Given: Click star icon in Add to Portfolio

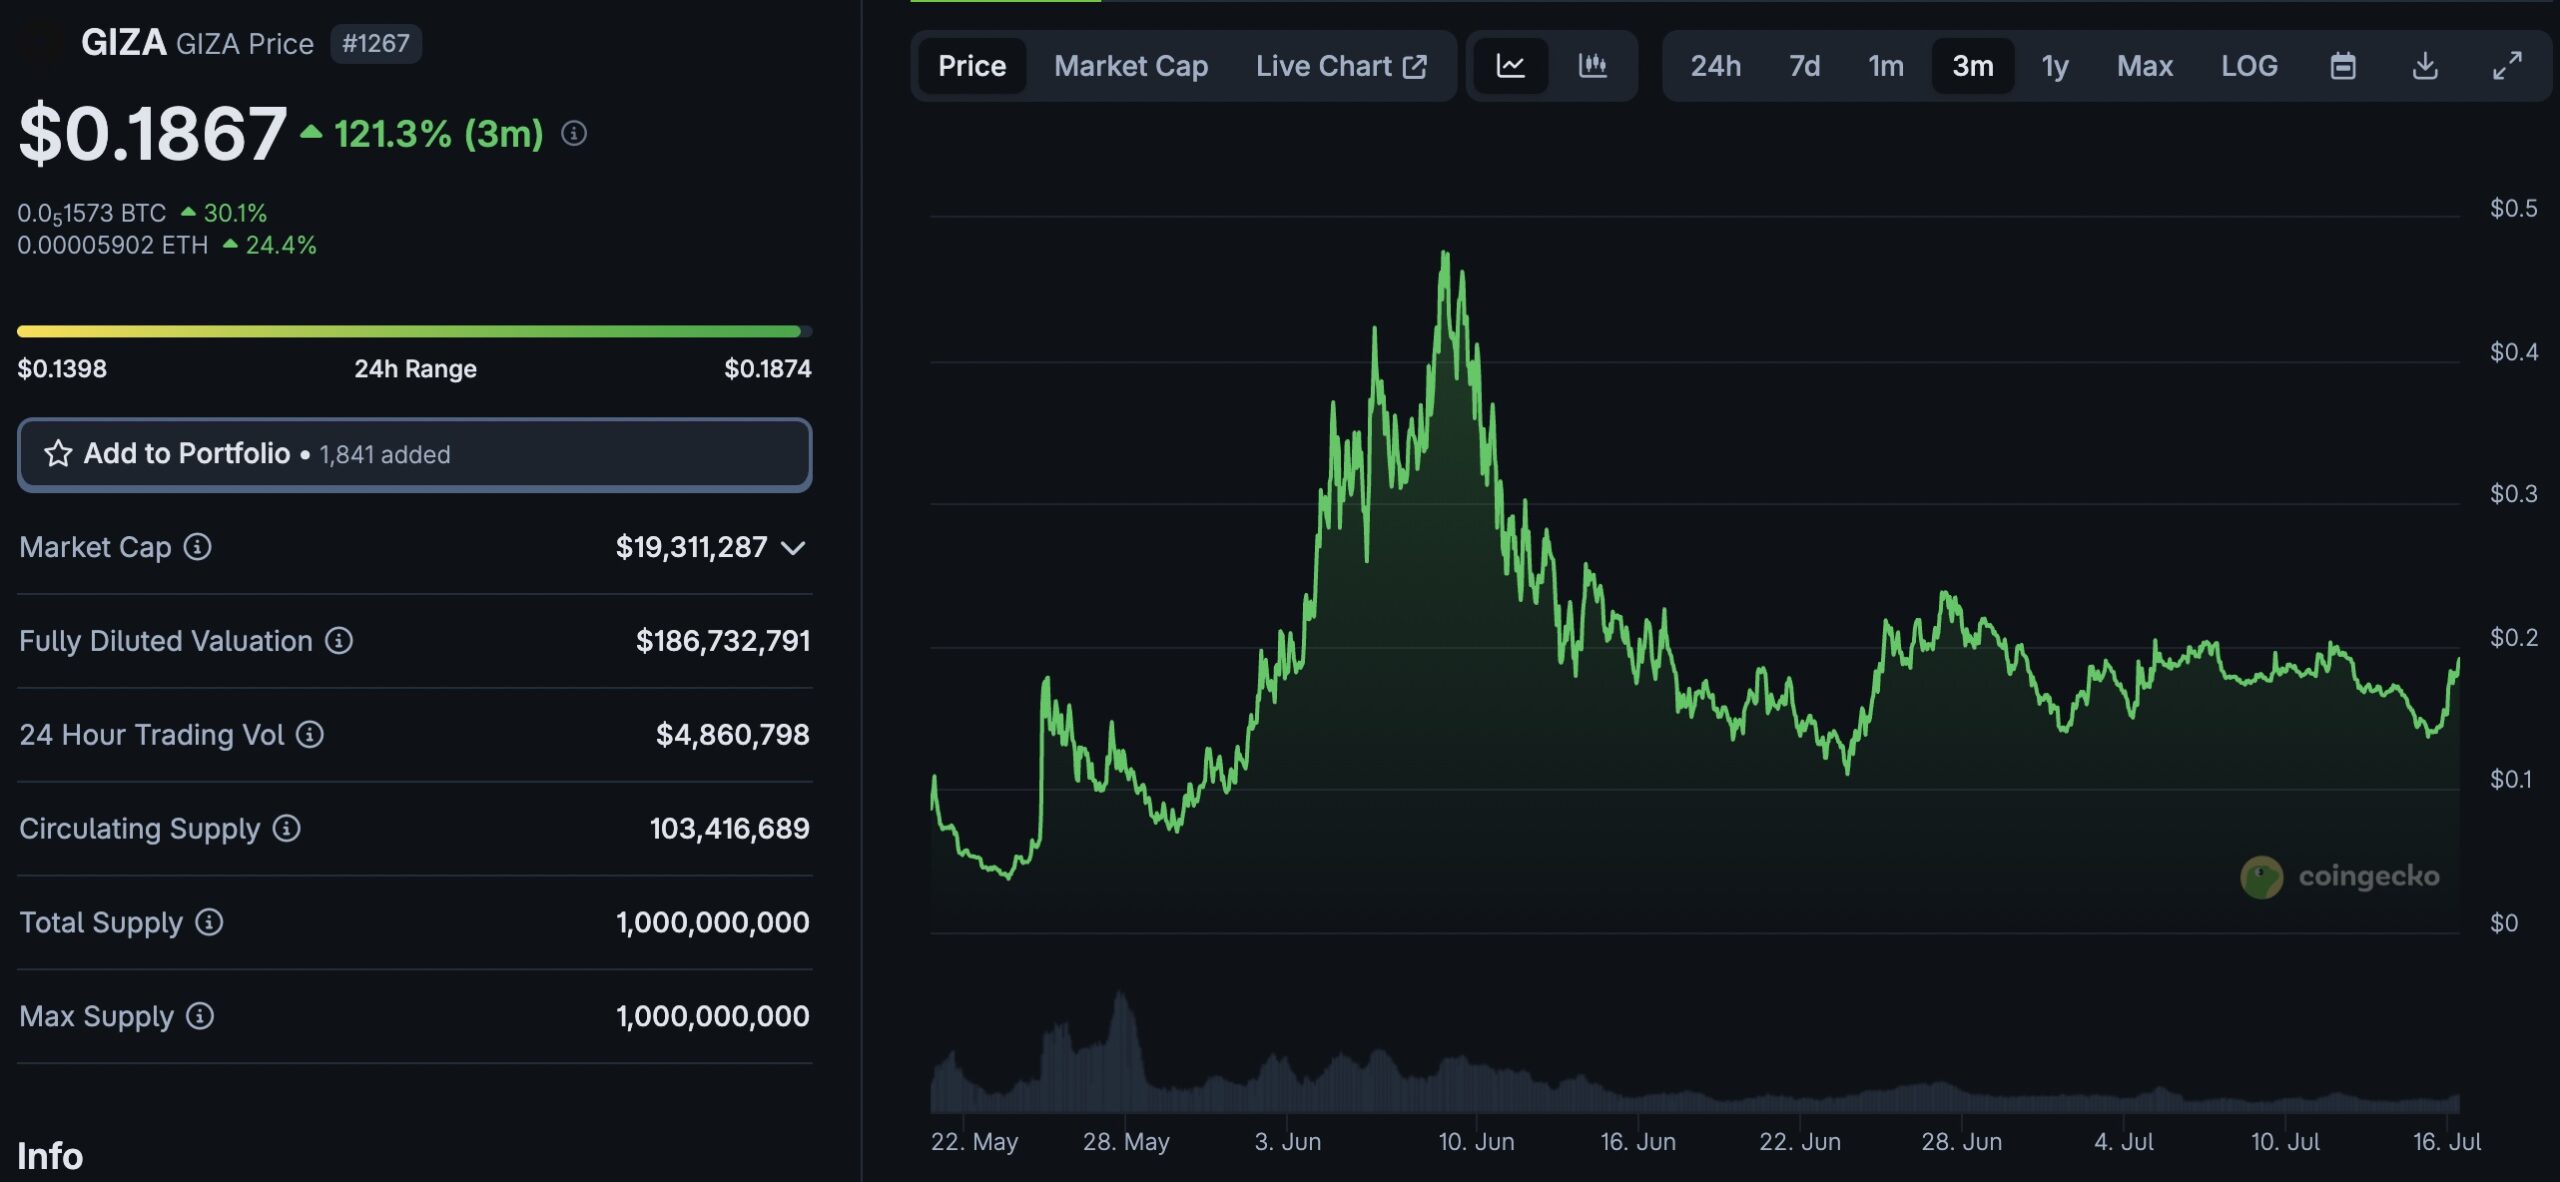Looking at the screenshot, I should coord(58,454).
